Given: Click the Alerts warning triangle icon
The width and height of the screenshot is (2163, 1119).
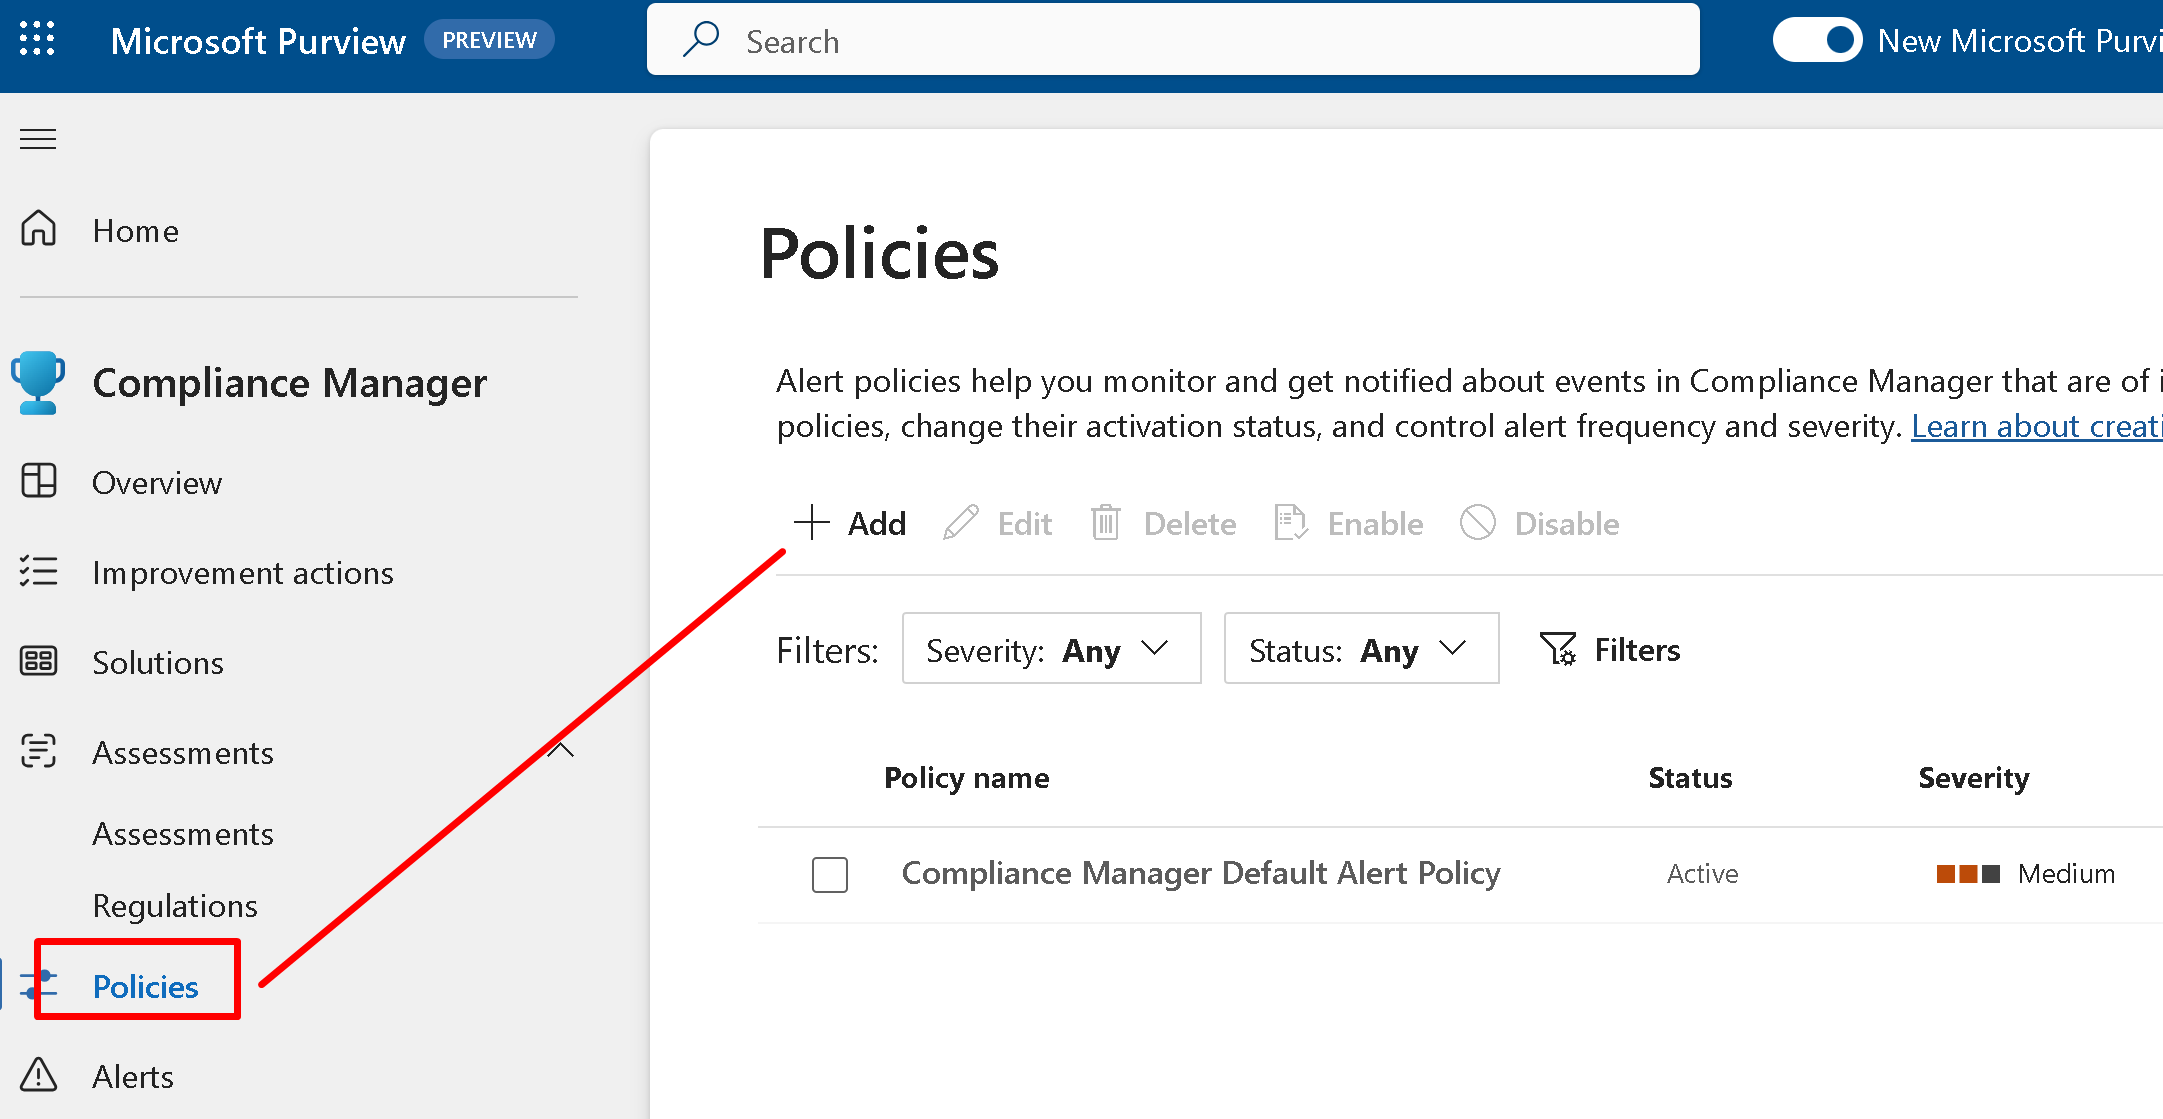Looking at the screenshot, I should point(39,1075).
